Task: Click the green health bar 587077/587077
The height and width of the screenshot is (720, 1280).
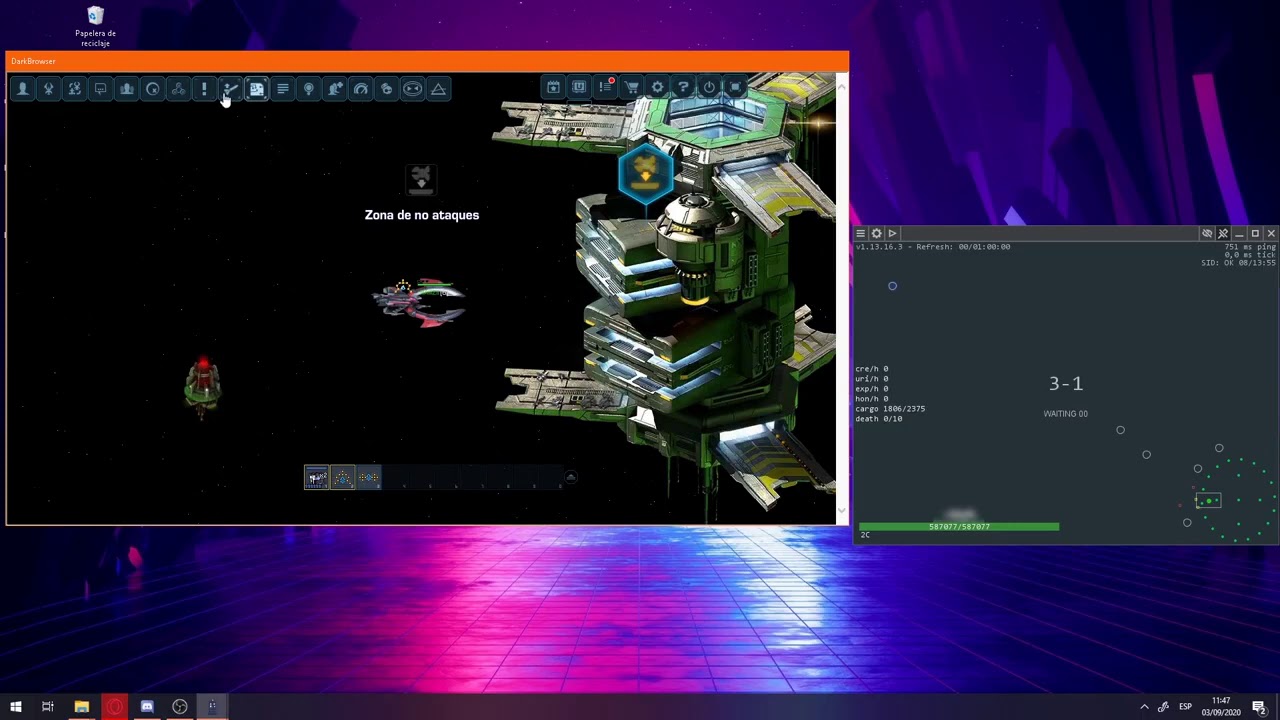Action: click(959, 526)
